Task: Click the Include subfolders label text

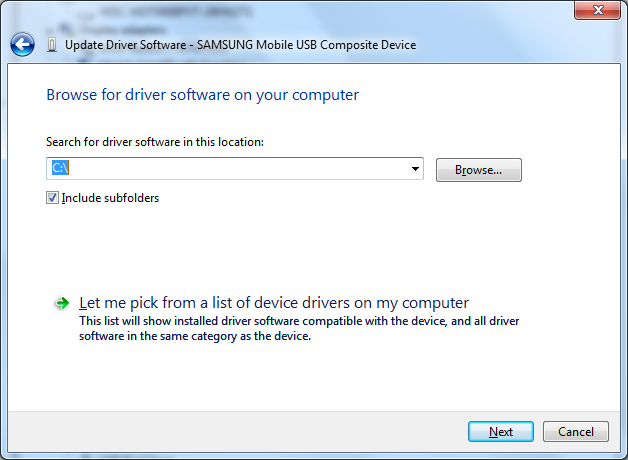Action: click(x=110, y=198)
